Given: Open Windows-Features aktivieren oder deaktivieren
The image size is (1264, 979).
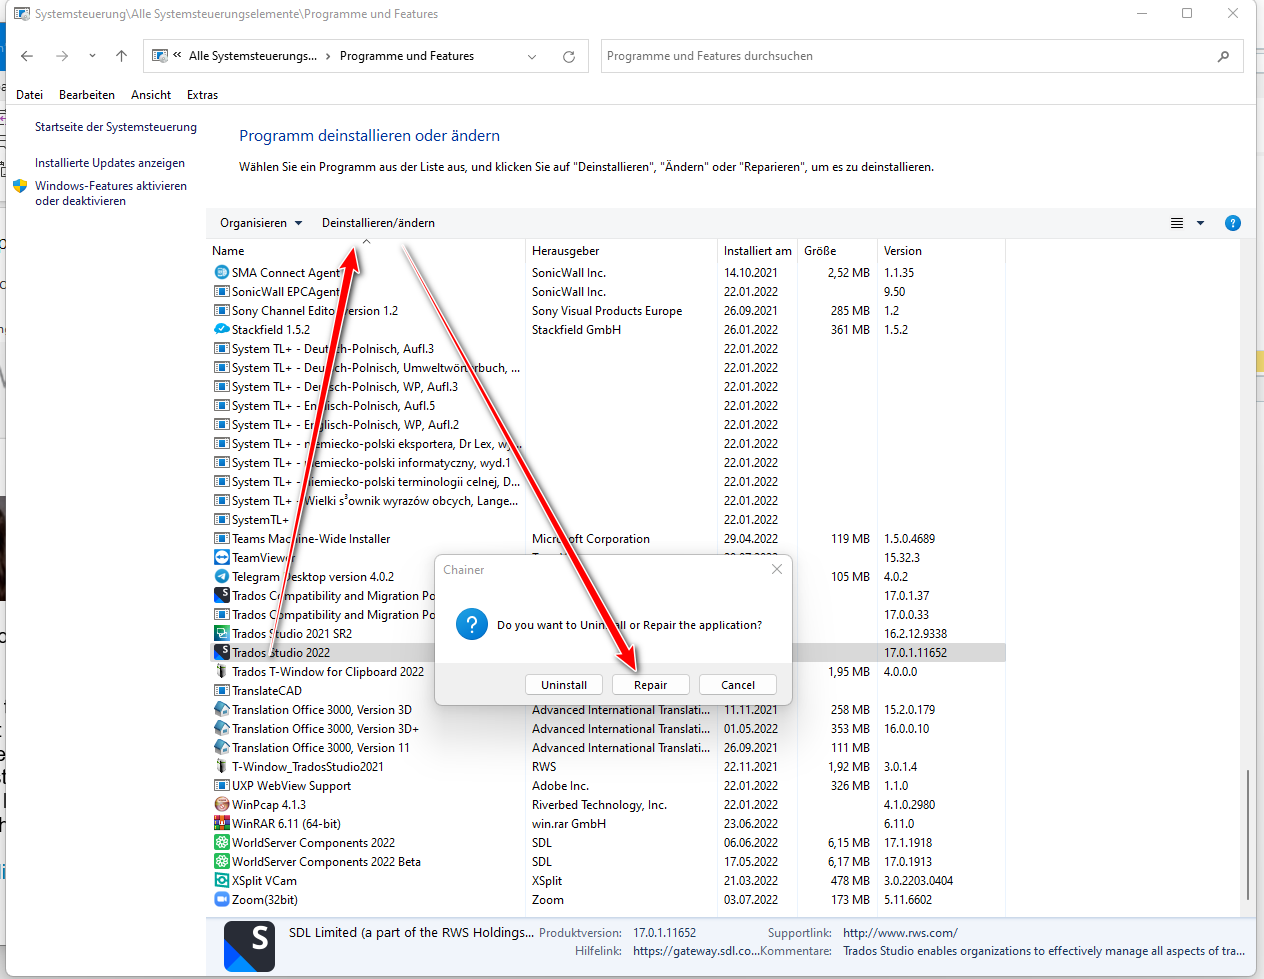Looking at the screenshot, I should tap(111, 193).
